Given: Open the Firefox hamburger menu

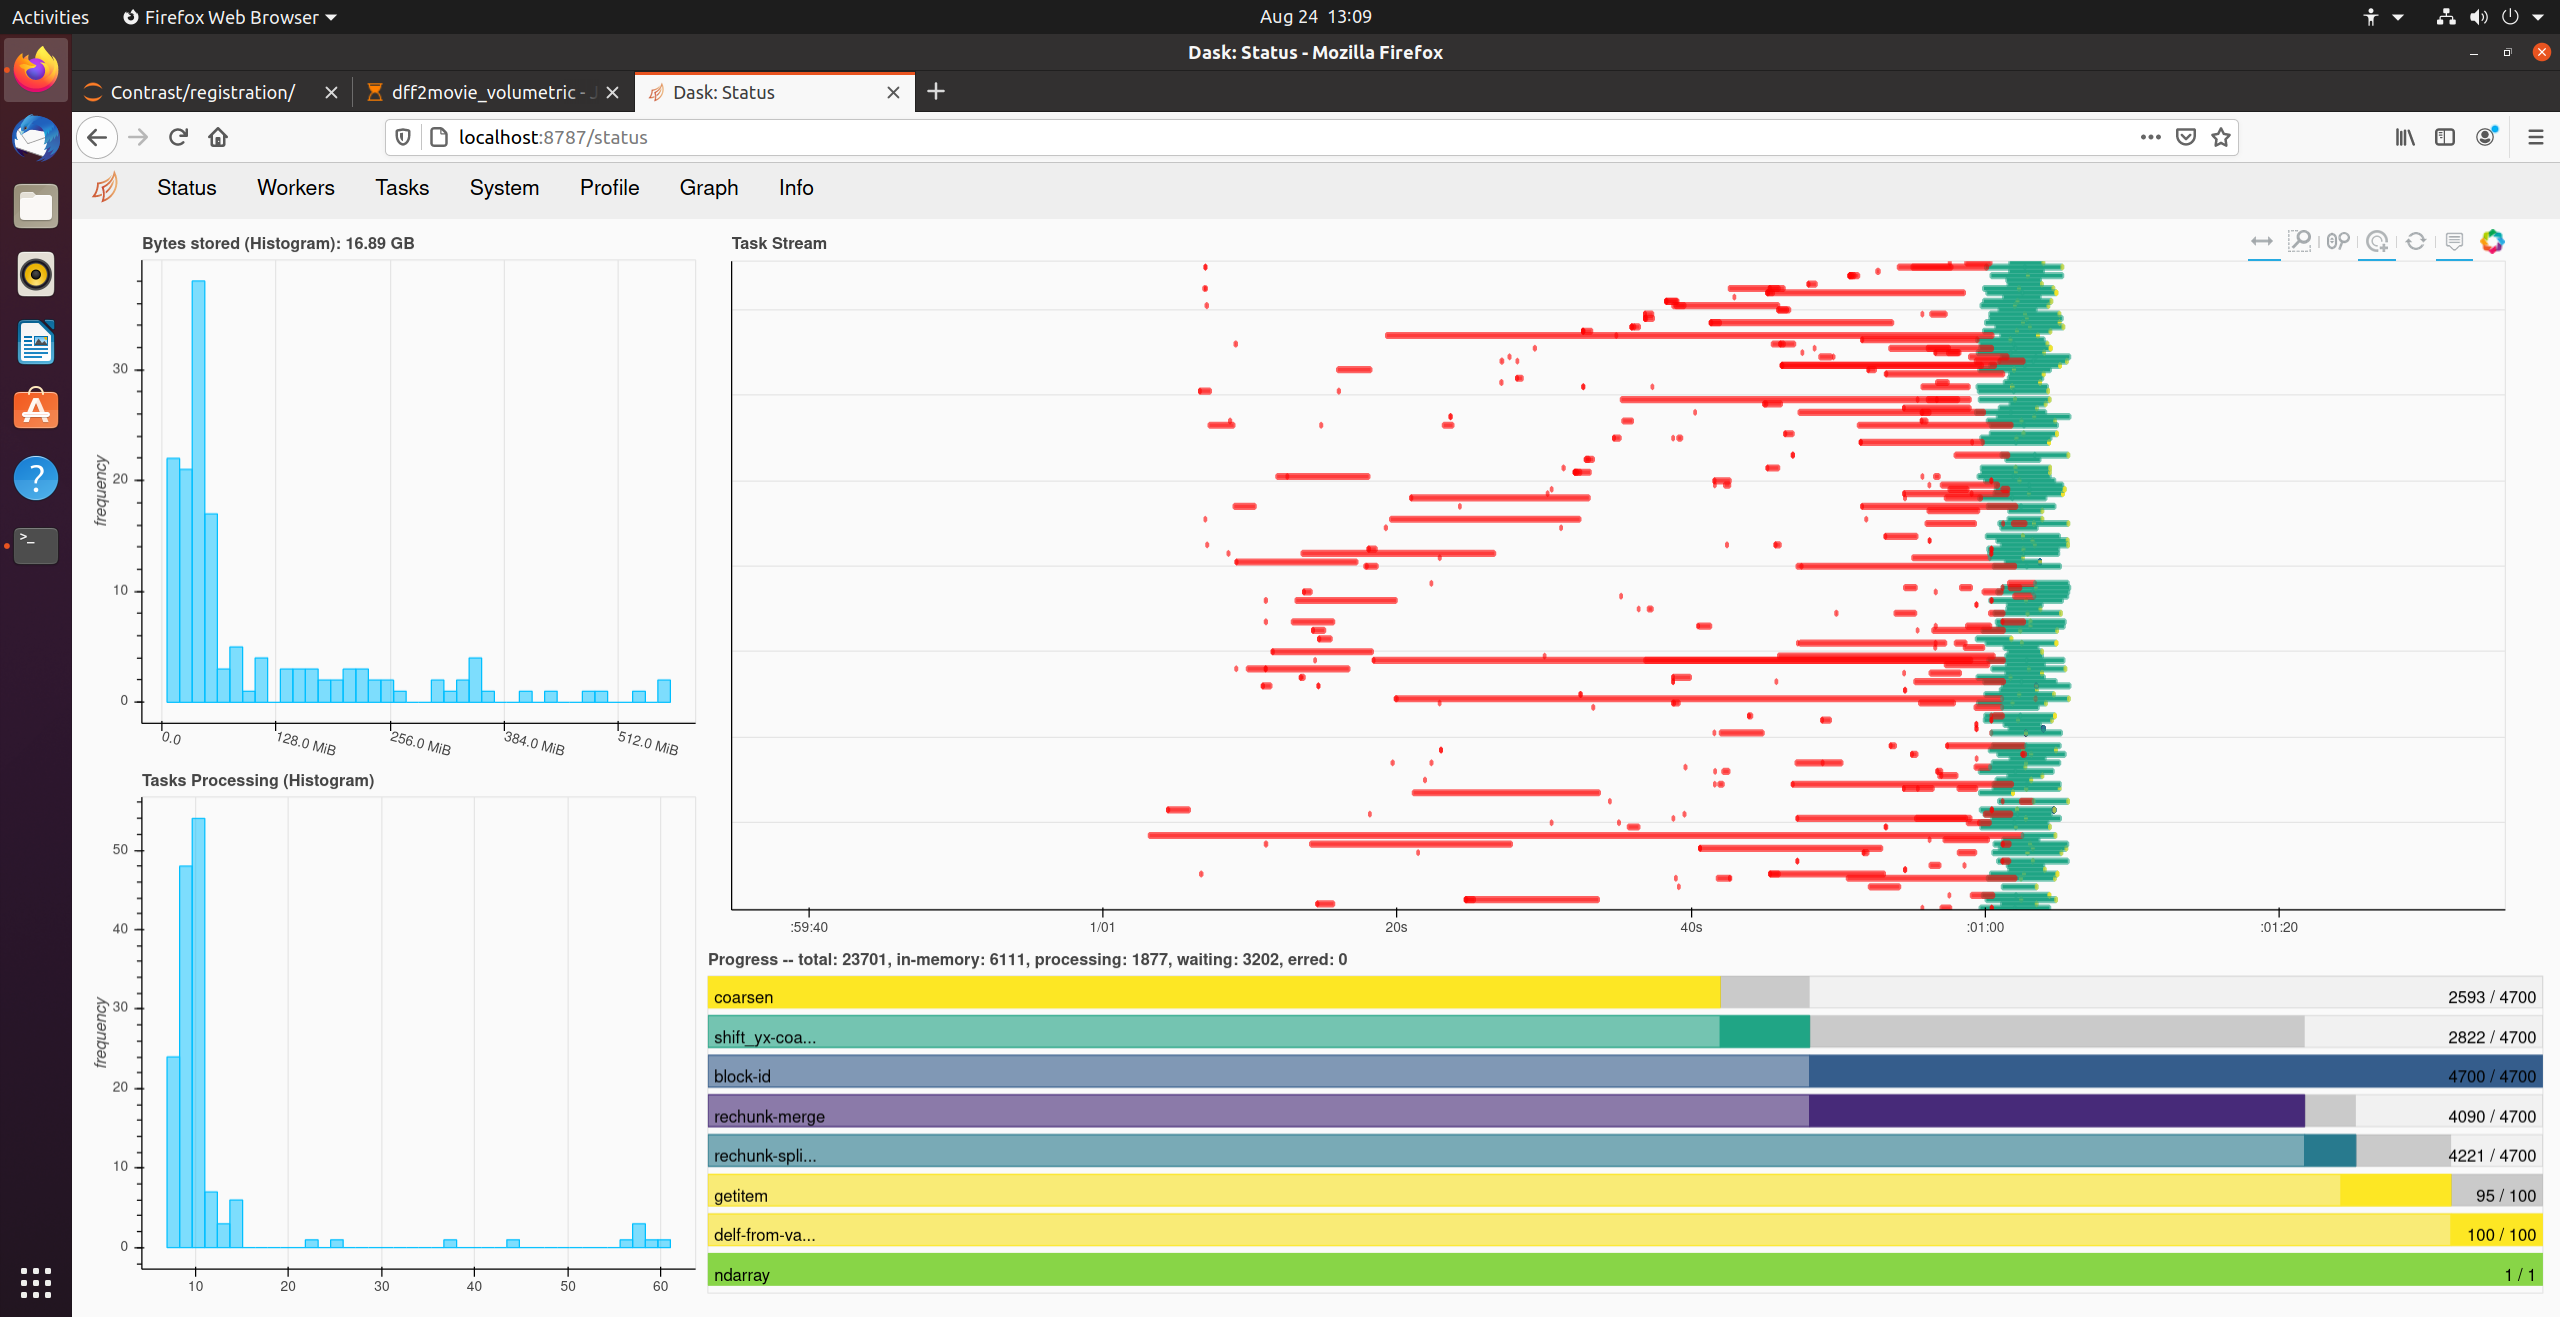Looking at the screenshot, I should (2537, 137).
